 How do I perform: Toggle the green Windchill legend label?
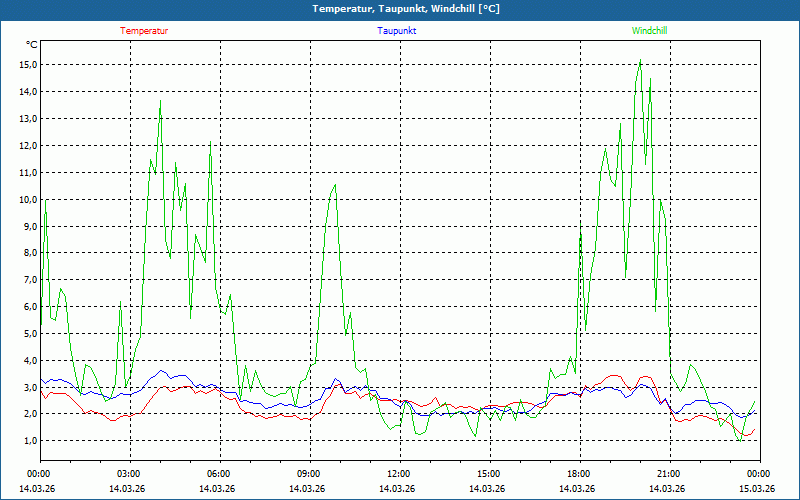(x=649, y=31)
